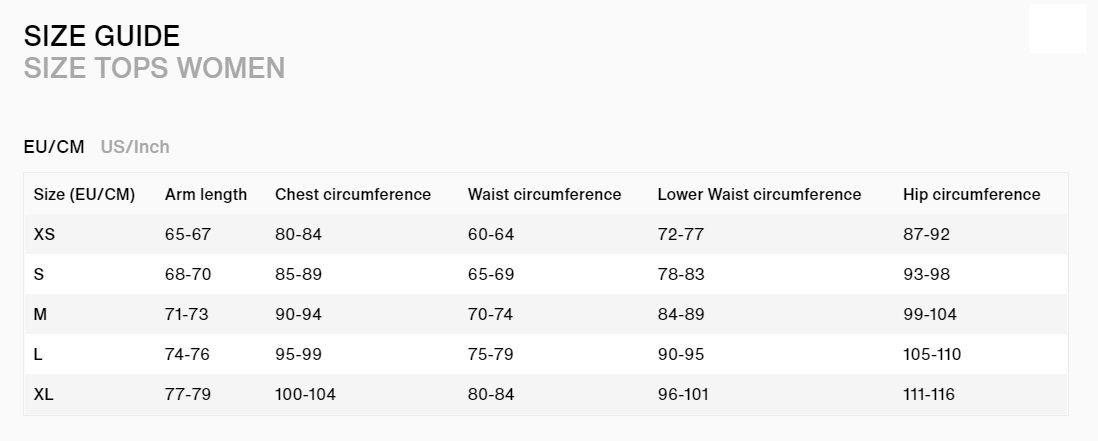
Task: Select the M size row label
Action: tap(40, 314)
